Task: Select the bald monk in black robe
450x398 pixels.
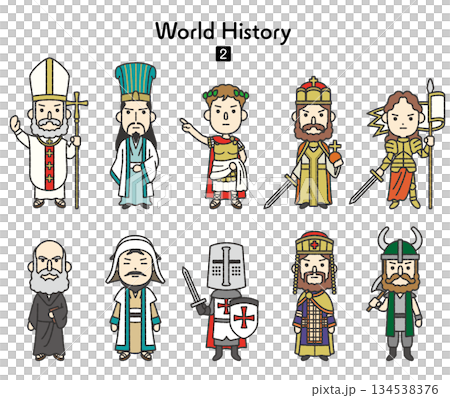Action: pyautogui.click(x=49, y=300)
